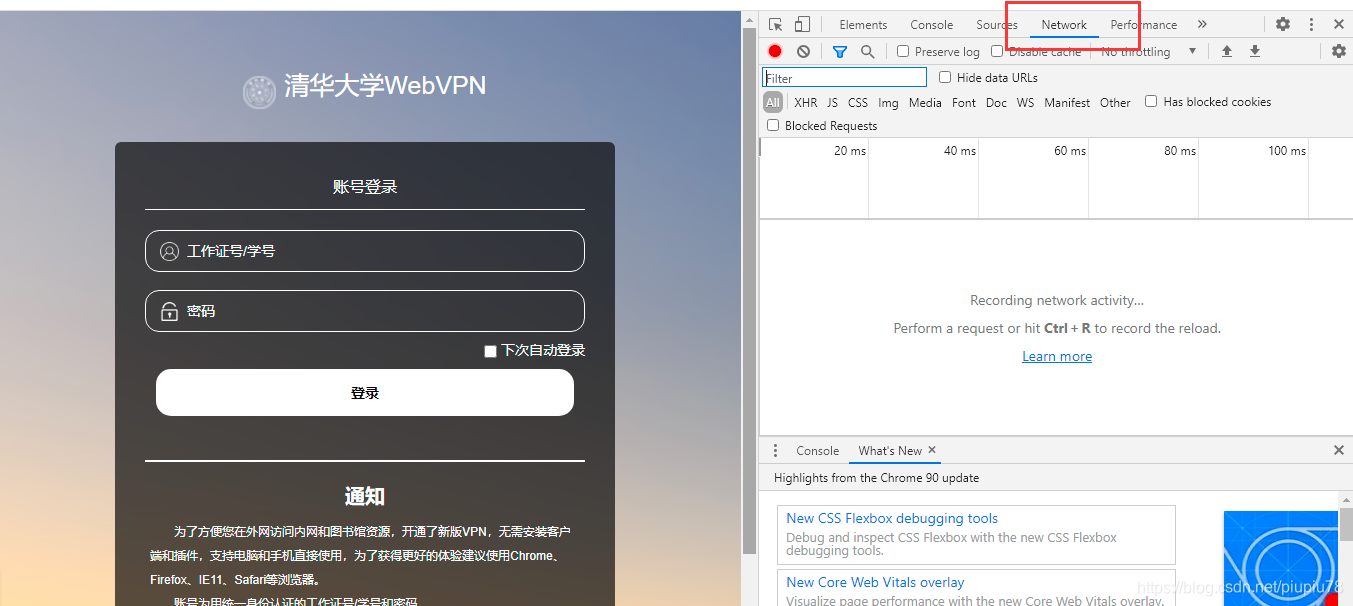The image size is (1353, 606).
Task: Switch to the Elements tab
Action: (x=863, y=25)
